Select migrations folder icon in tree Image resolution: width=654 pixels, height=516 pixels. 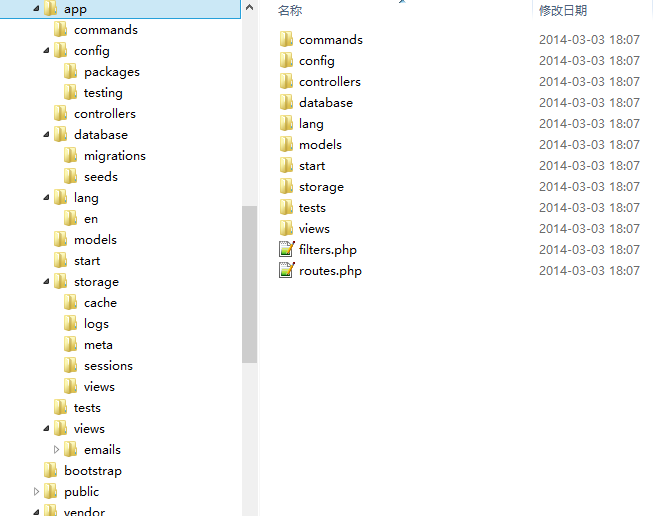click(x=70, y=155)
